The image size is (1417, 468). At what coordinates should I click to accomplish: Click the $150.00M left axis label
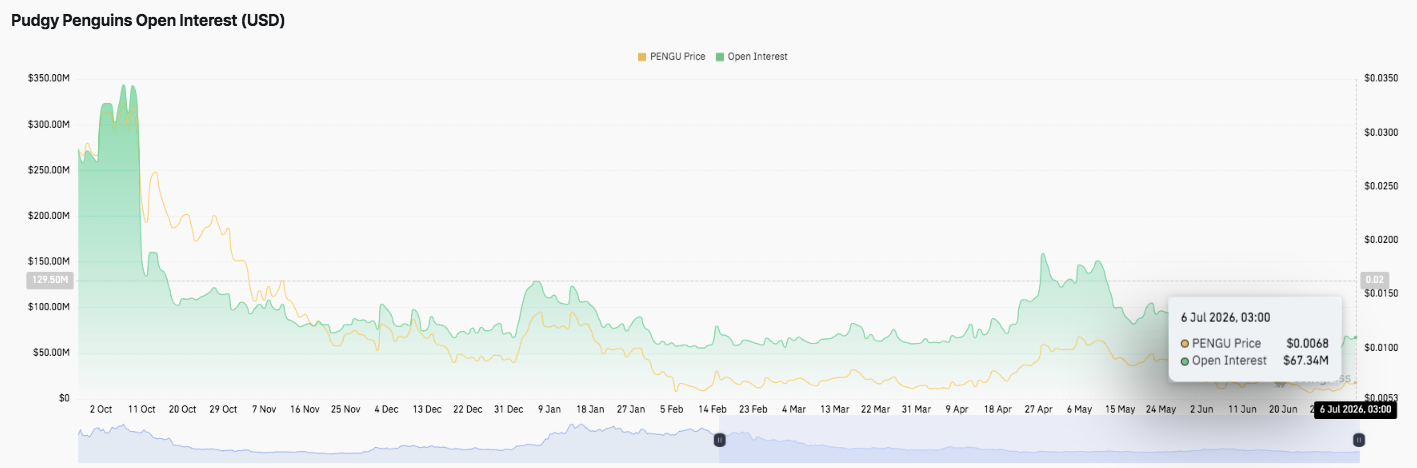(x=49, y=261)
